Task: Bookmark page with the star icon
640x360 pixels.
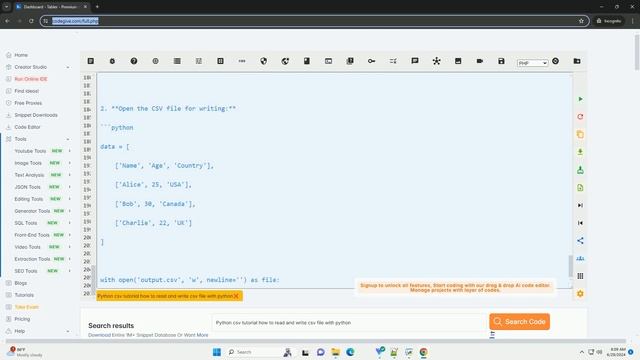Action: tap(581, 21)
